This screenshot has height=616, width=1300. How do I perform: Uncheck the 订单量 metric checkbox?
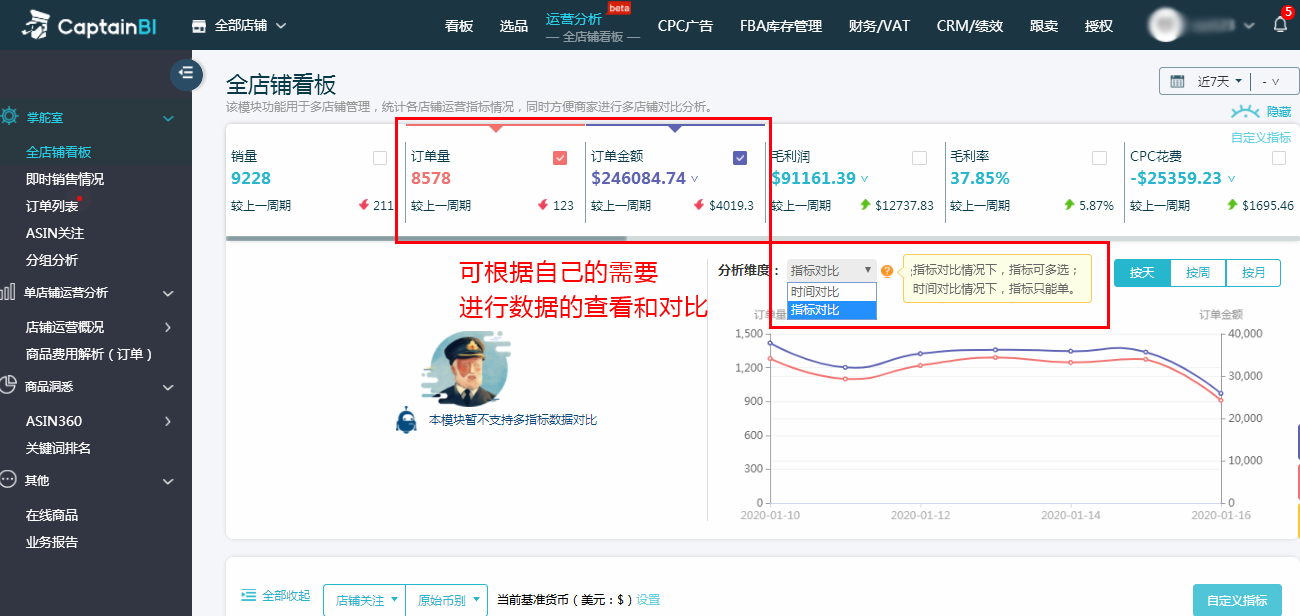560,157
